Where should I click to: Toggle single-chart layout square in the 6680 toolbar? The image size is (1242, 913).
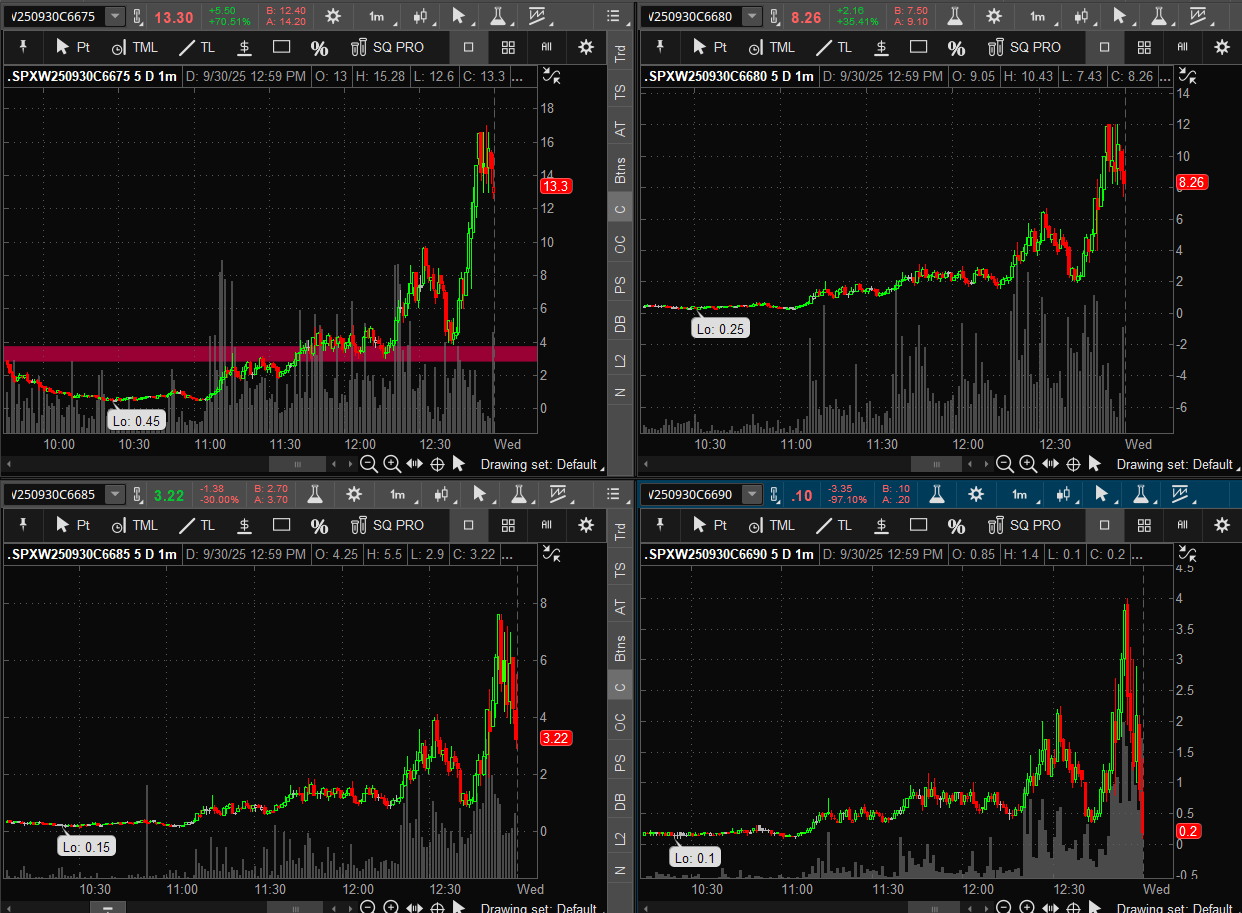click(x=1104, y=47)
